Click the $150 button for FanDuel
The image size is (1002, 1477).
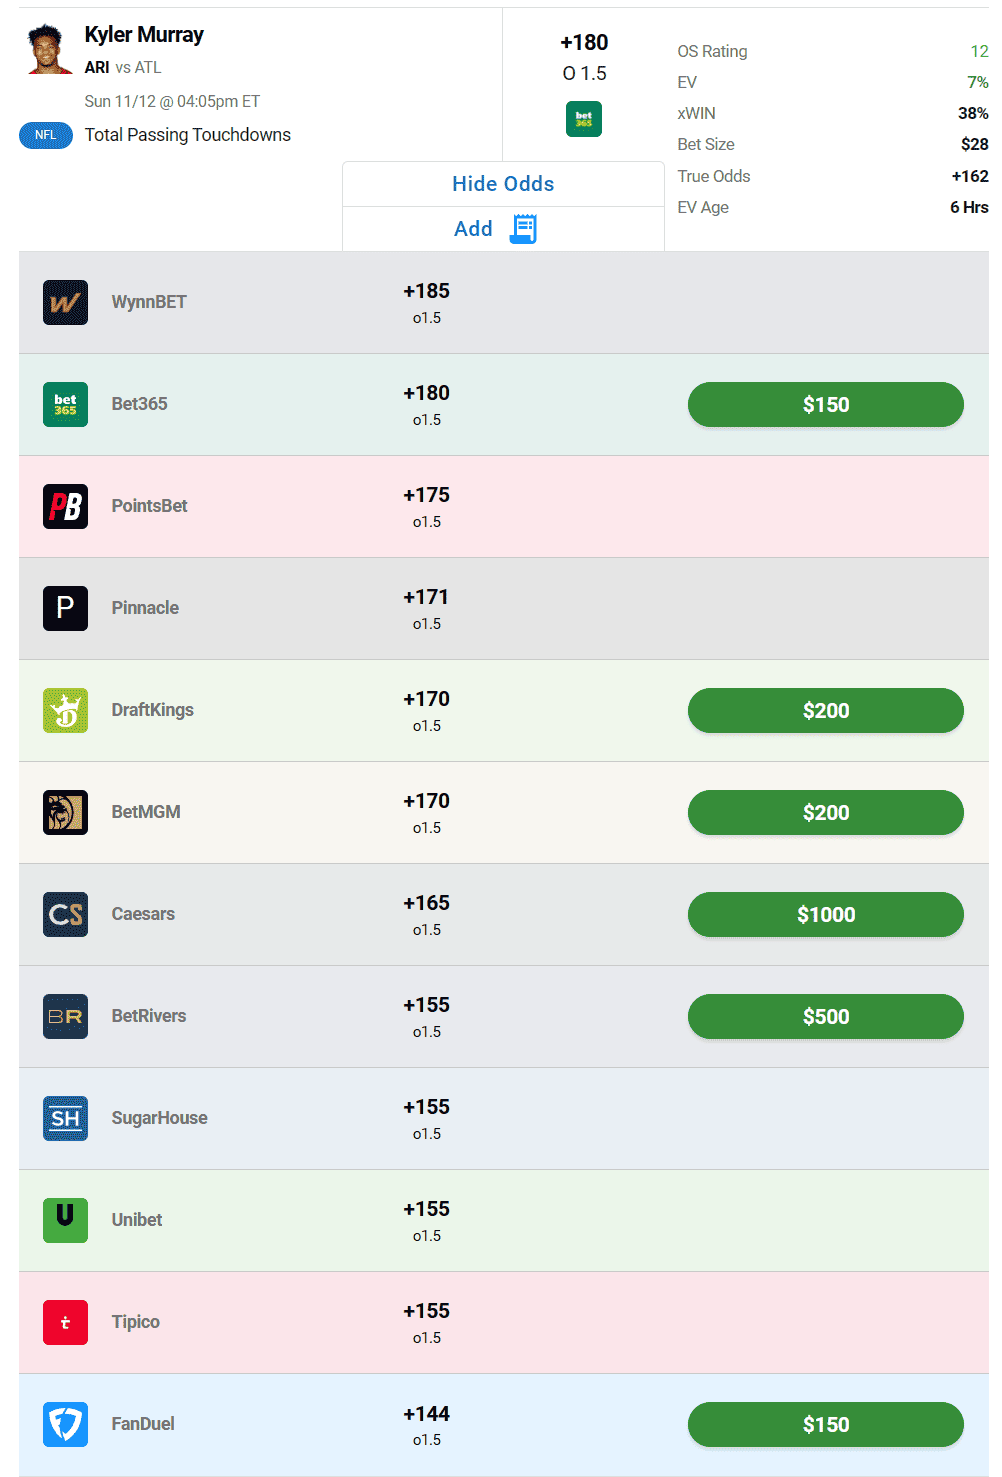coord(826,1424)
